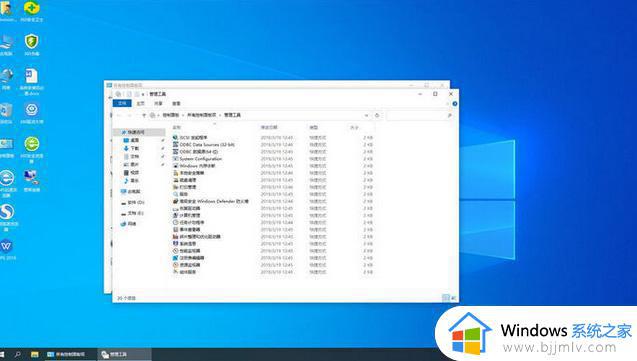Screen dimensions: 637x361
Task: Switch to 管理工具 taskbar button
Action: coord(124,354)
